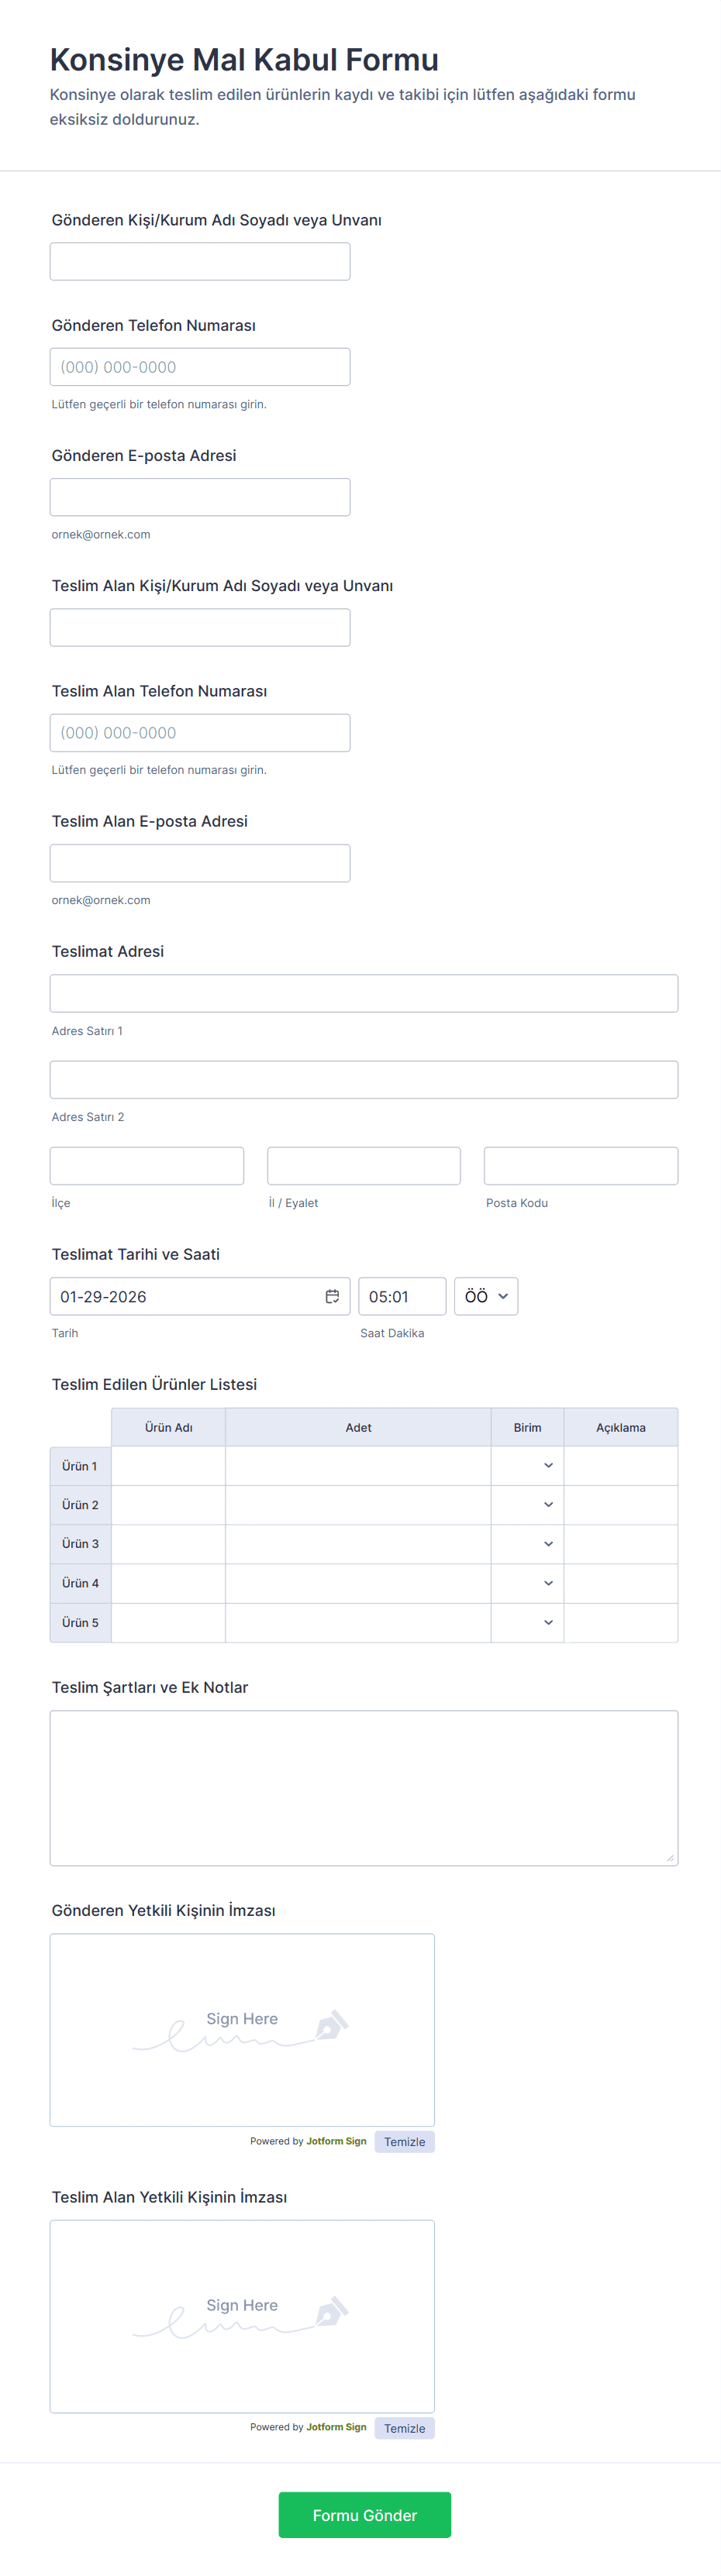Viewport: 721px width, 2576px height.
Task: Click the Adres Satırı 1 input
Action: click(x=364, y=993)
